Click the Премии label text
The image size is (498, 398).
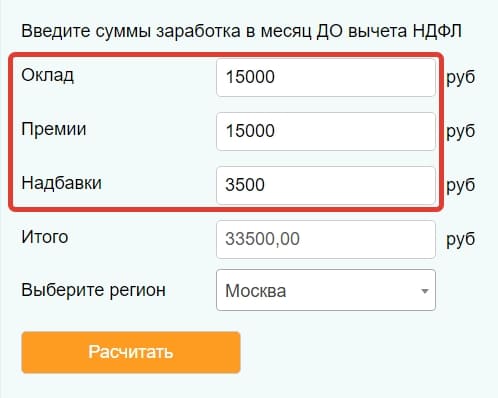click(54, 129)
